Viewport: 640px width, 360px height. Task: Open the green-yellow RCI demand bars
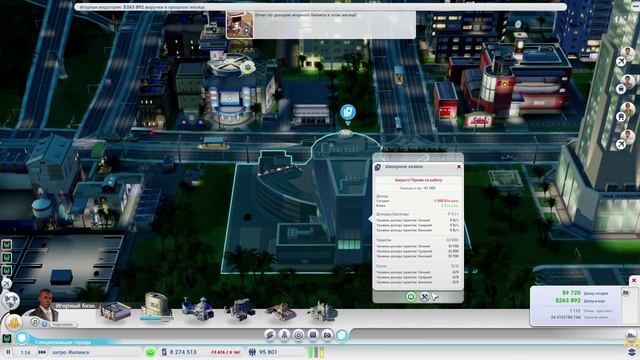pyautogui.click(x=316, y=352)
